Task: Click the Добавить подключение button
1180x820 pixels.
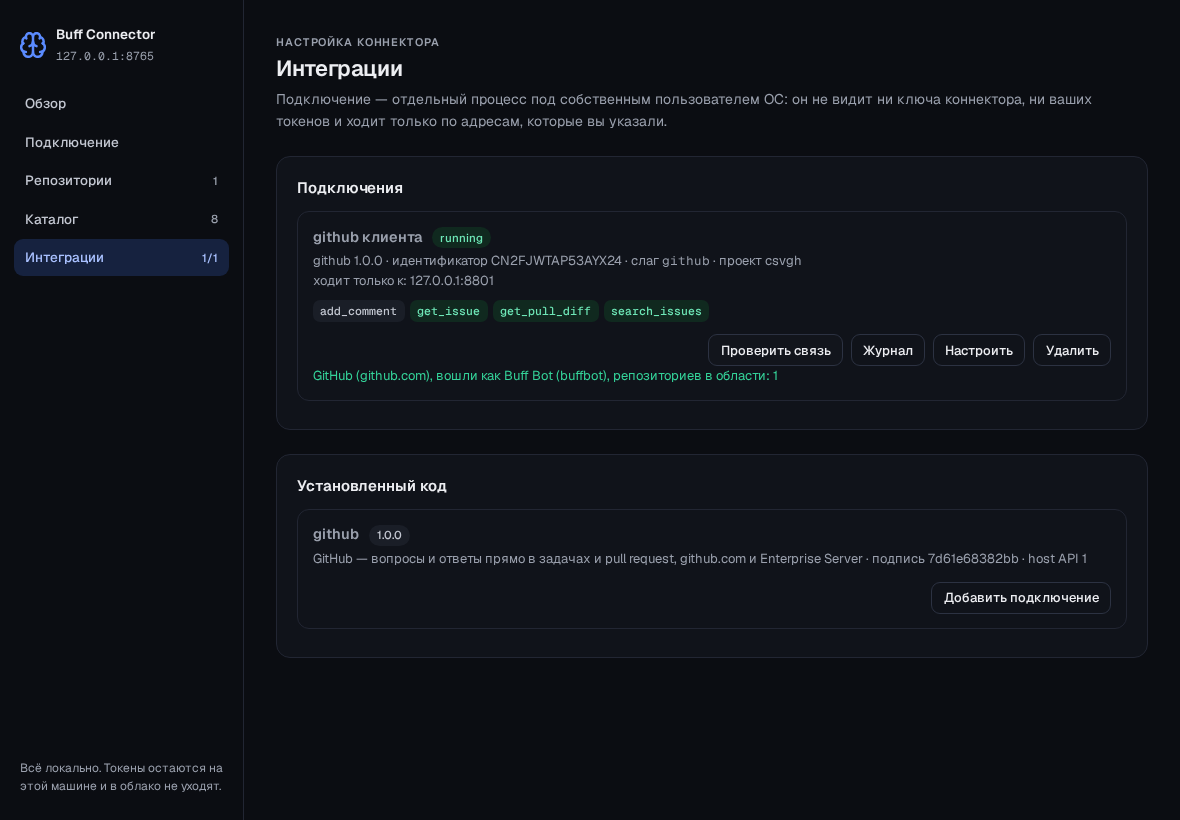Action: pos(1020,598)
